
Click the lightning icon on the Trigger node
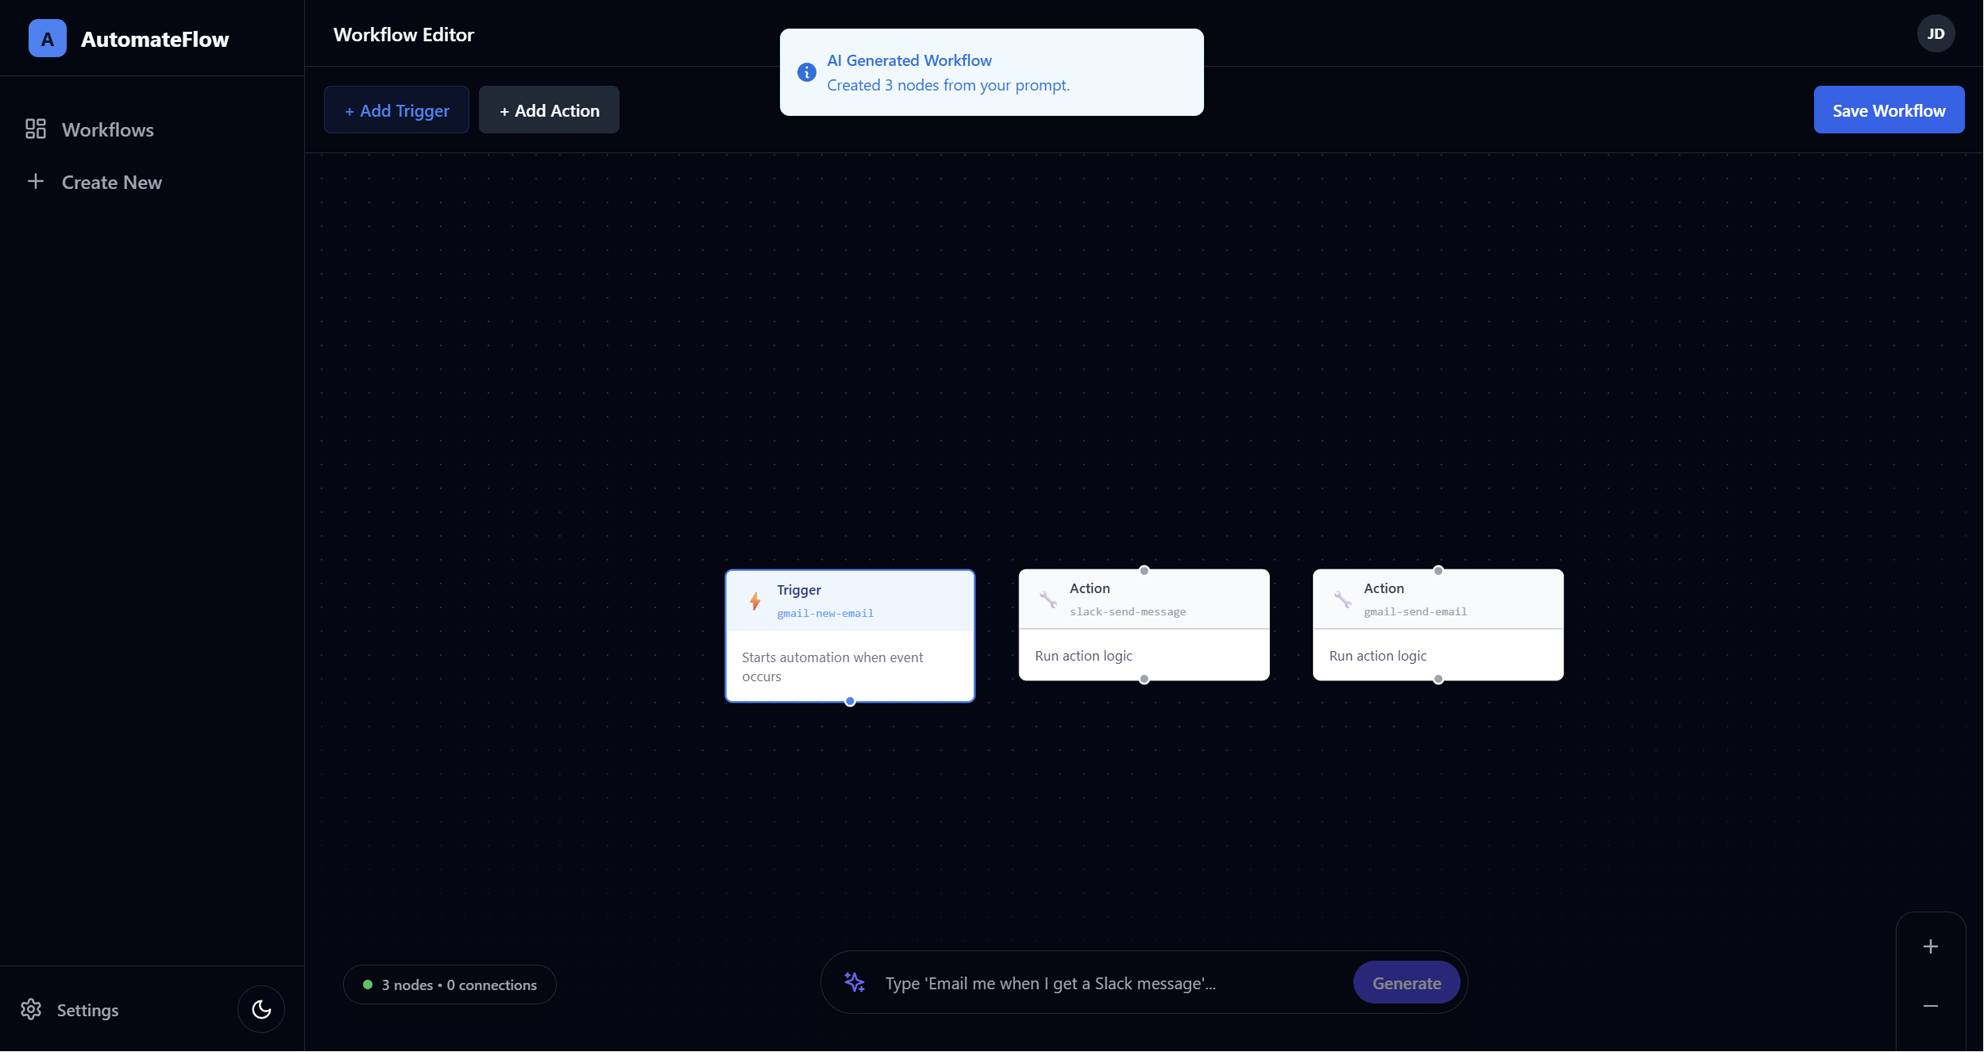tap(755, 601)
